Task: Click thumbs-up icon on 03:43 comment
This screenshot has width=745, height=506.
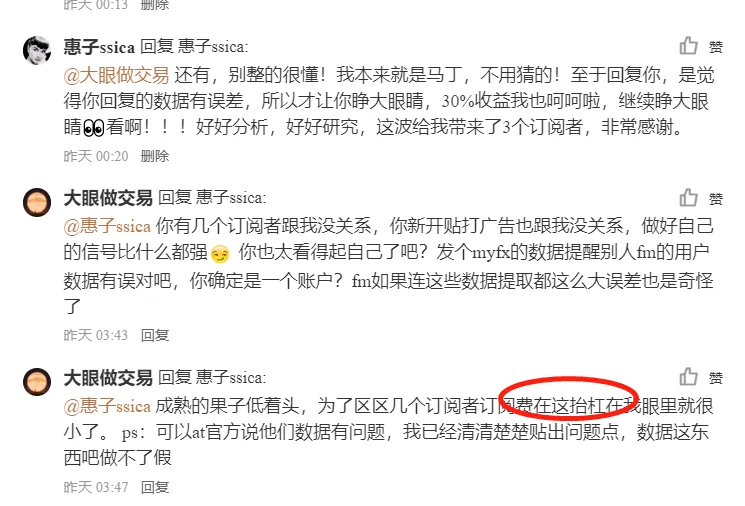Action: click(x=688, y=197)
